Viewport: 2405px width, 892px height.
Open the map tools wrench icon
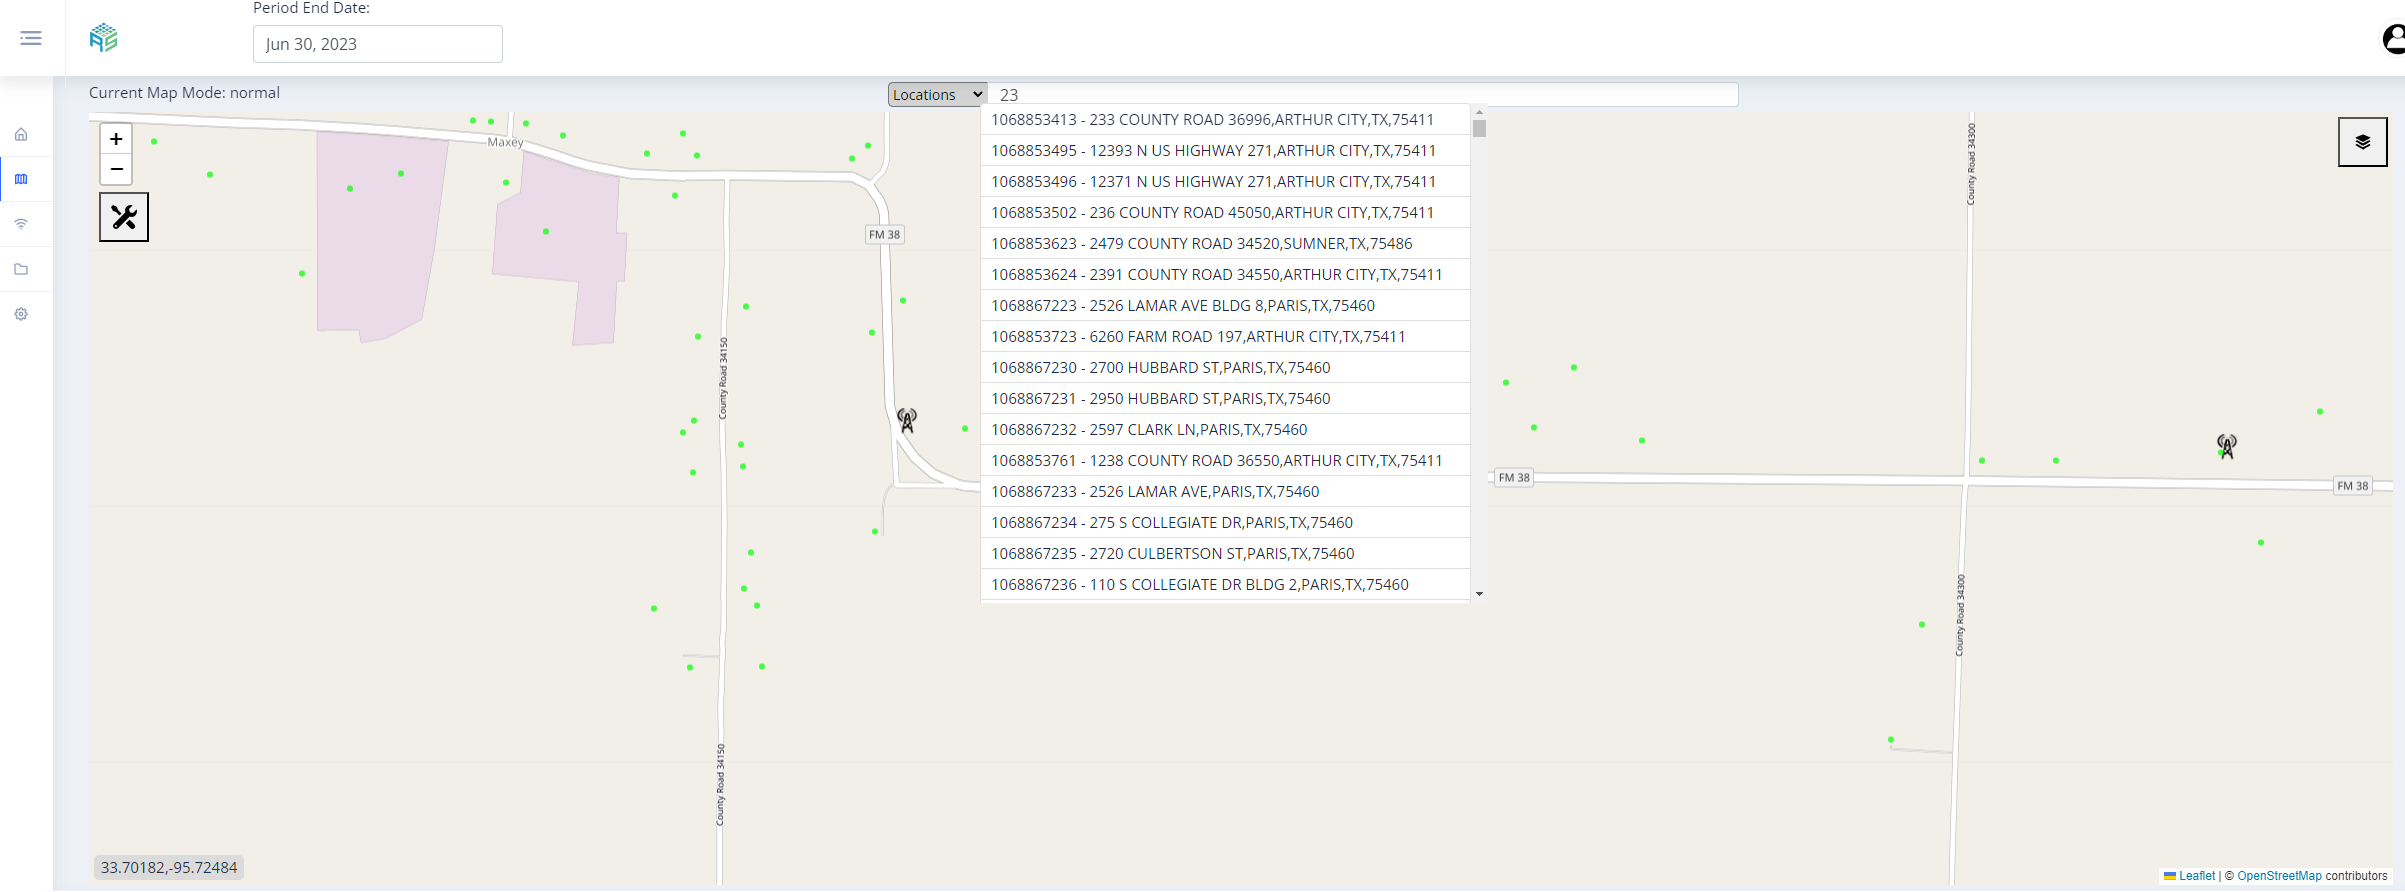pos(124,217)
